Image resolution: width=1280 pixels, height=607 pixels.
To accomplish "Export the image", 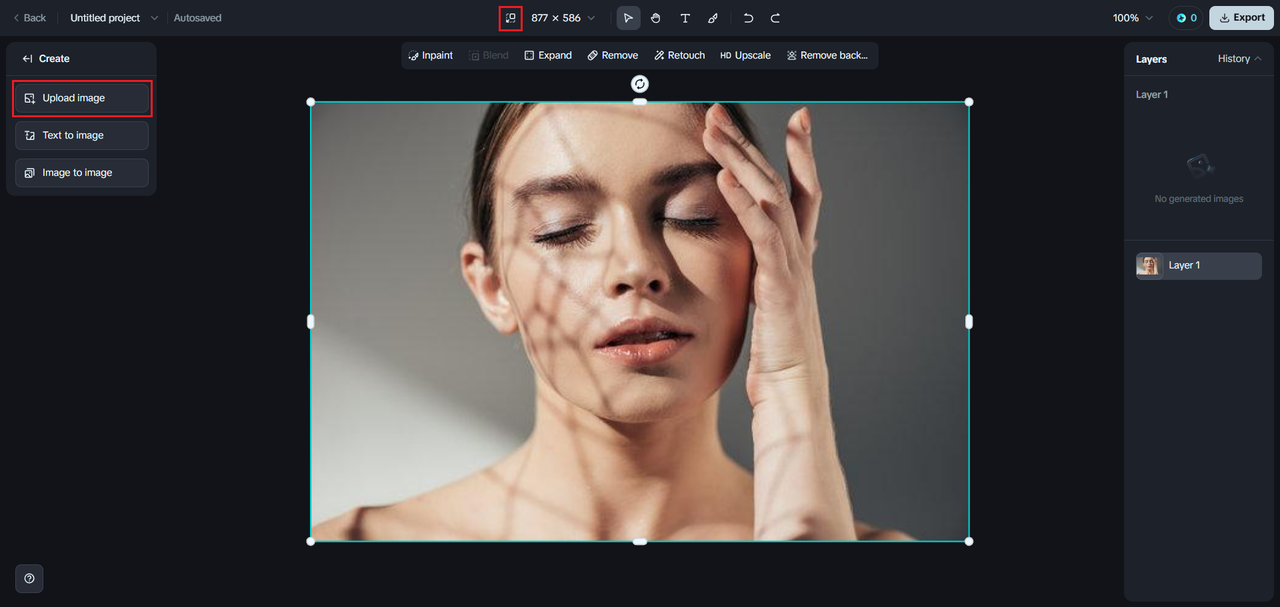I will coord(1241,18).
